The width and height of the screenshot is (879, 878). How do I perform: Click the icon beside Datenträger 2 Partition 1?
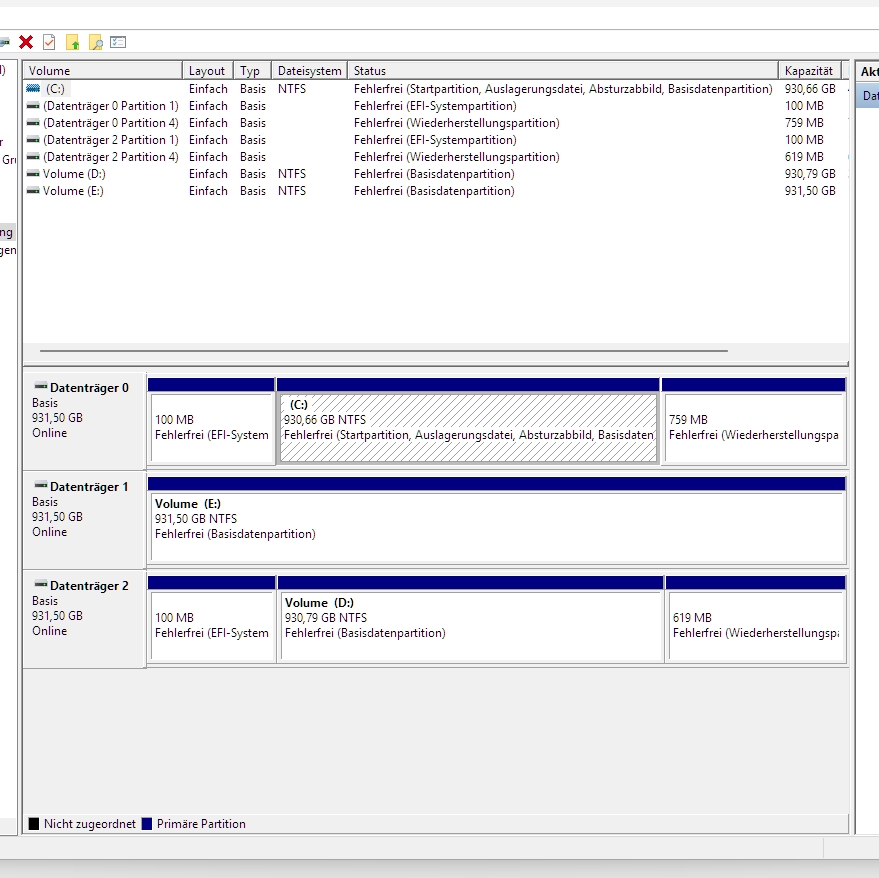coord(33,140)
